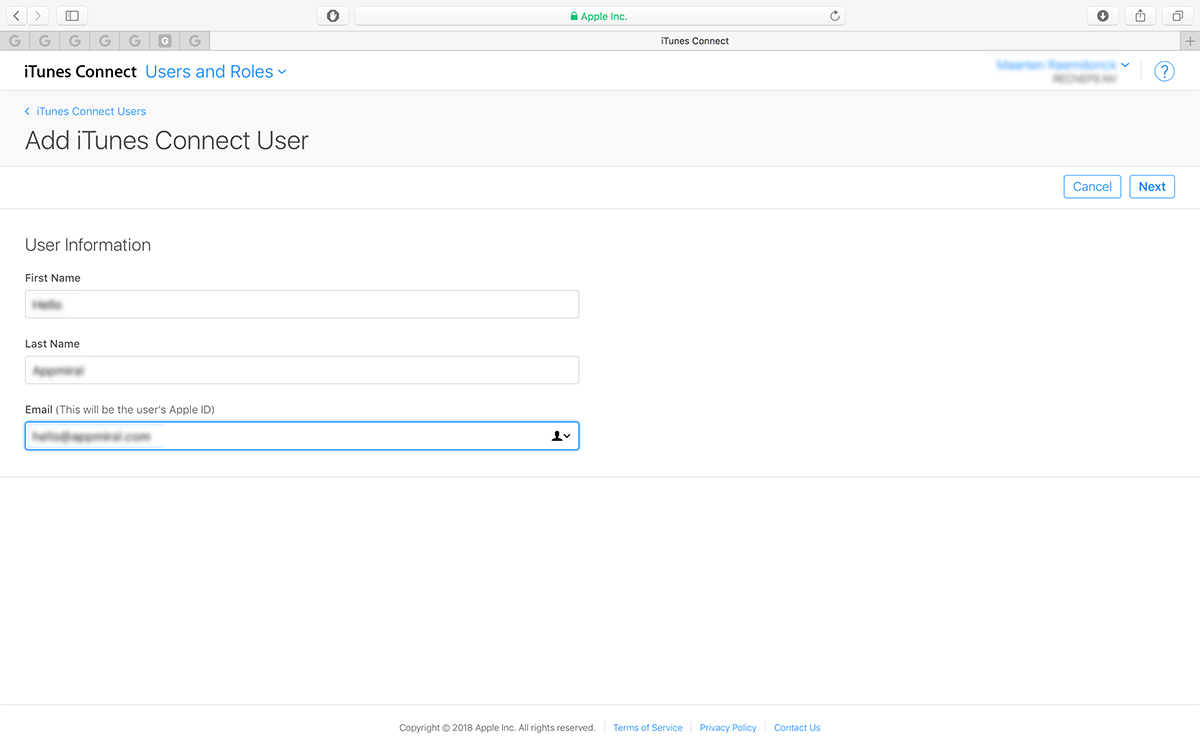Show Safari downloads
1200x750 pixels.
coord(1102,15)
